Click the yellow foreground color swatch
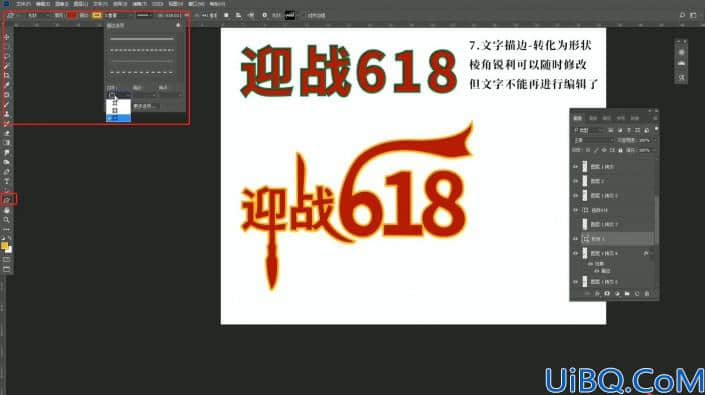705x395 pixels. coord(4,245)
